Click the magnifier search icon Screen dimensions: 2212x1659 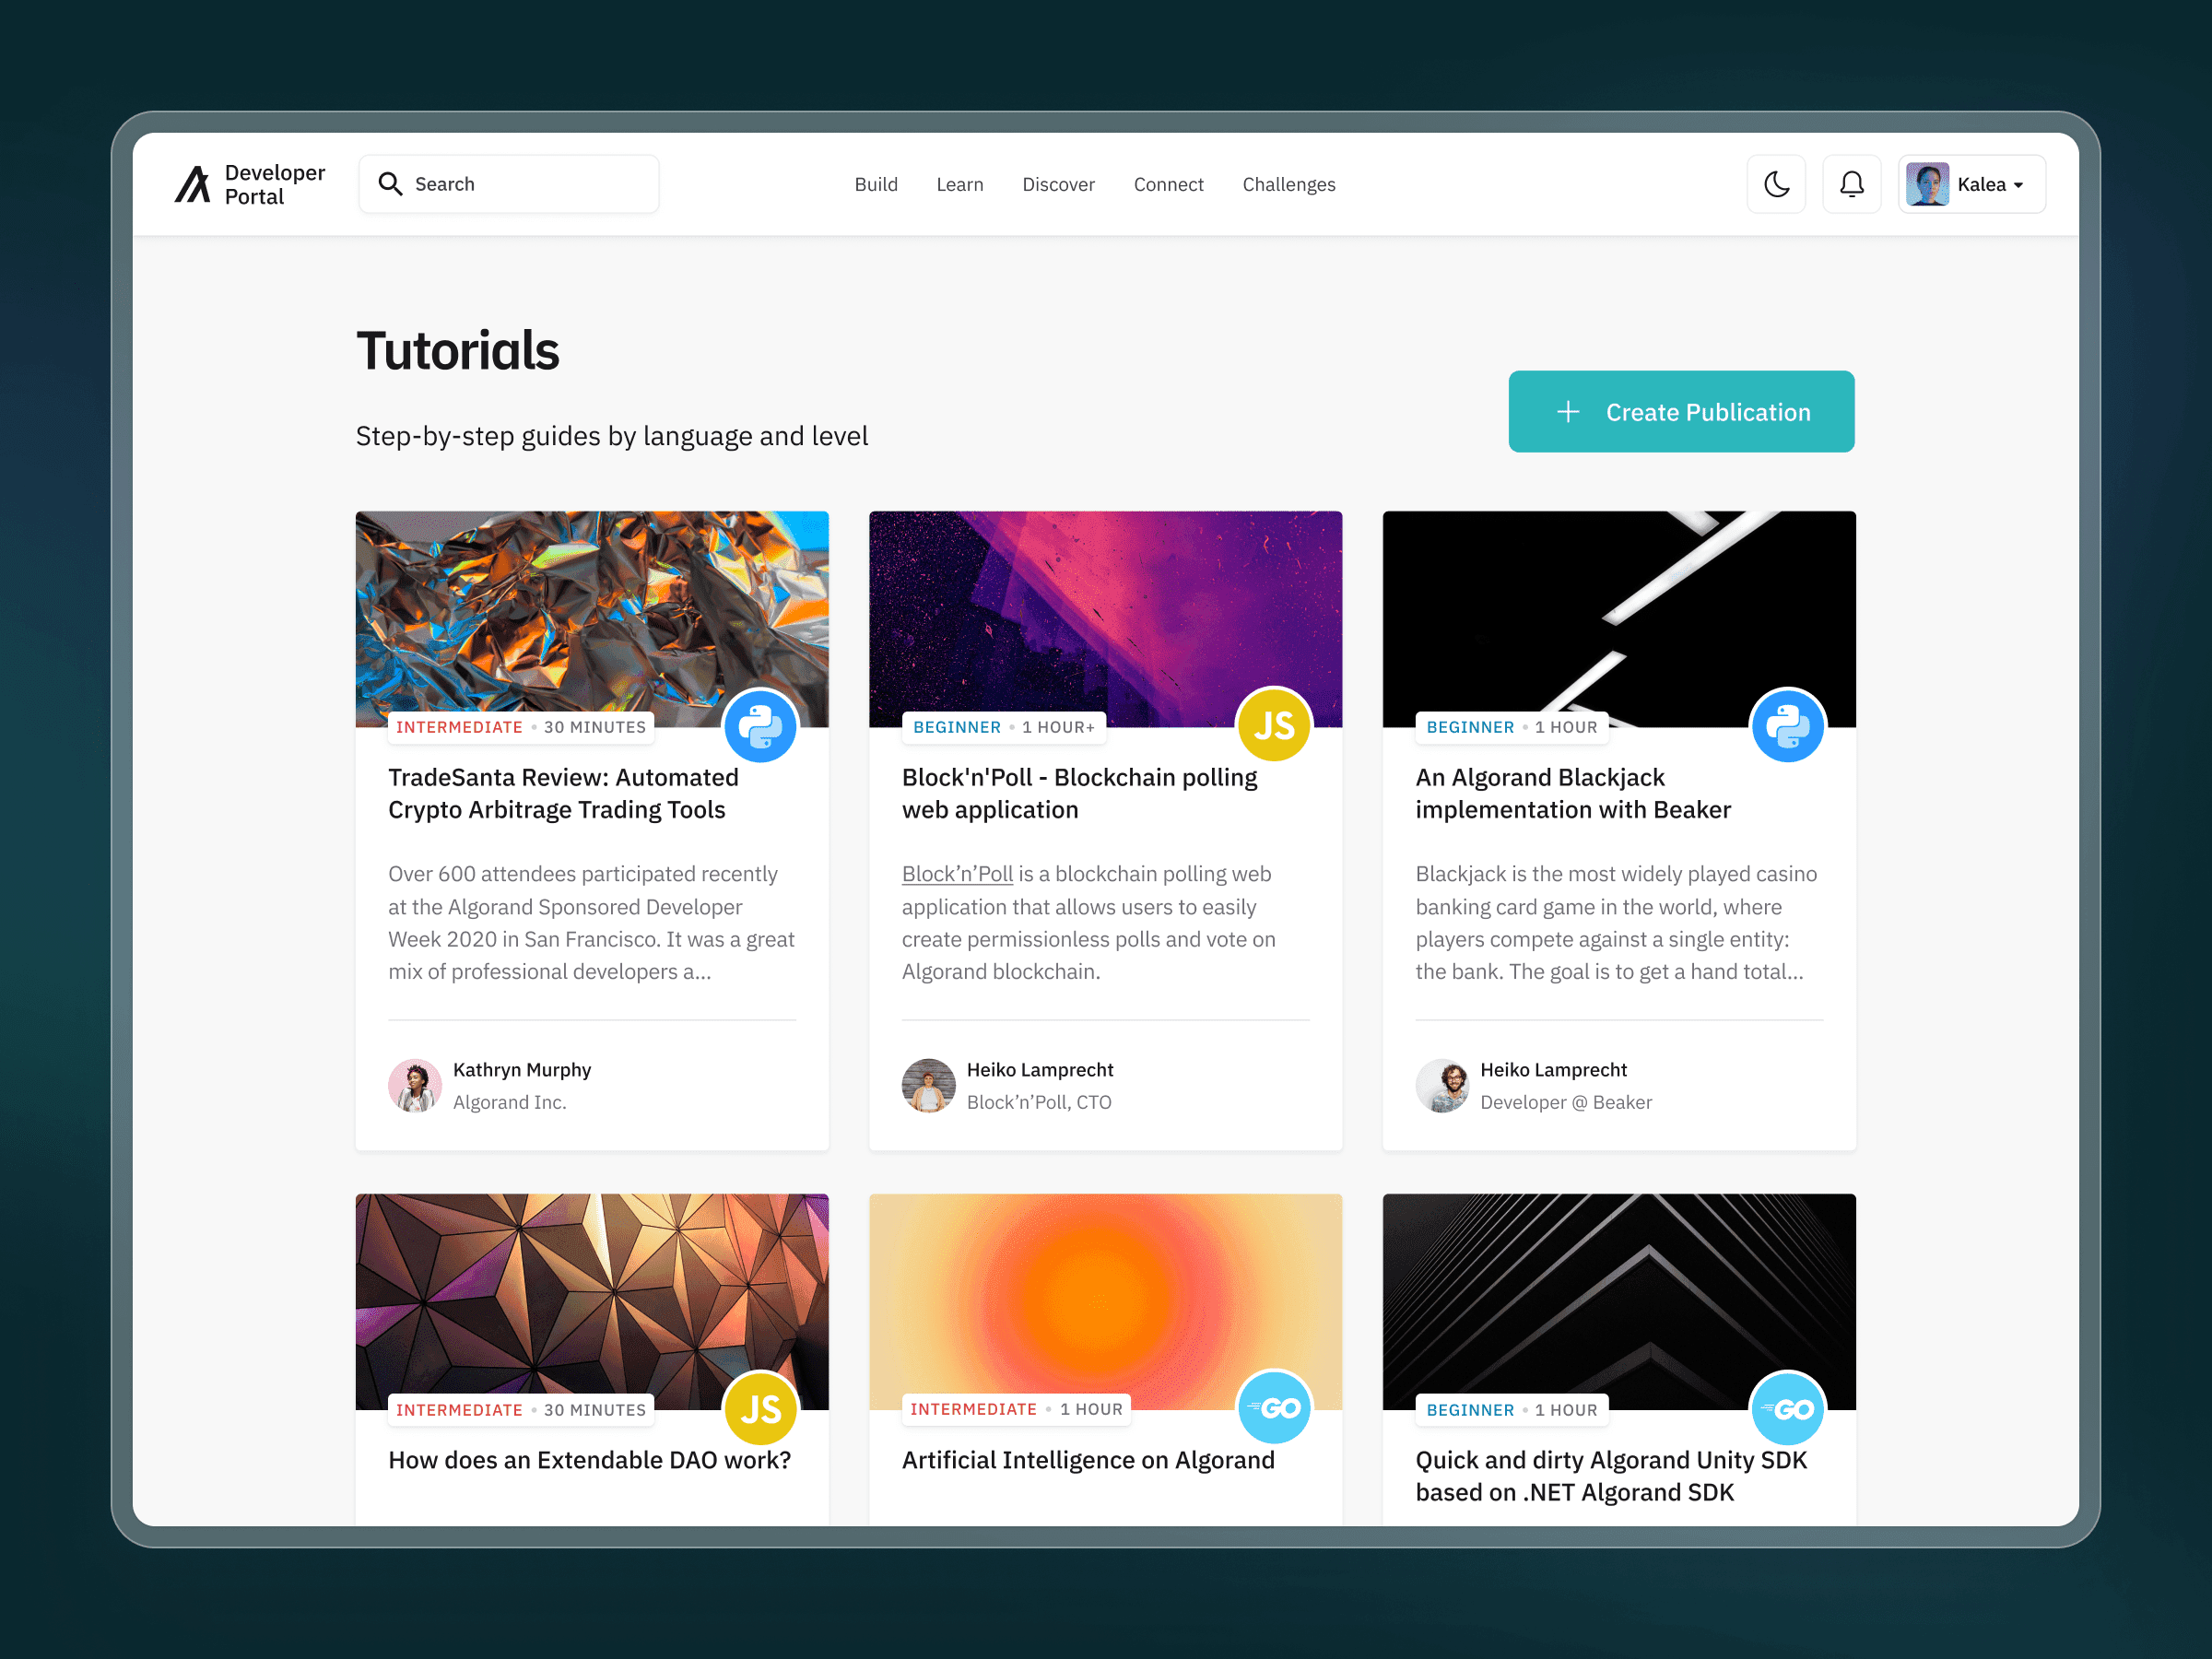[390, 184]
